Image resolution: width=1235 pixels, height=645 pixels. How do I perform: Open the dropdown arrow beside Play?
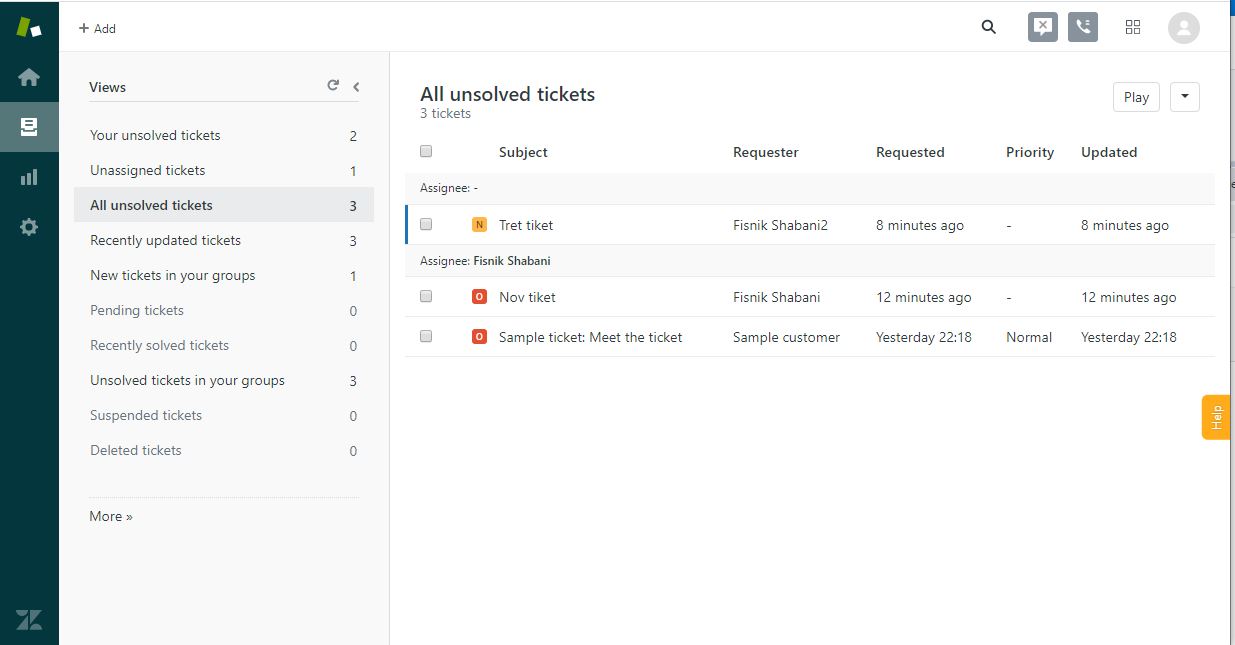click(x=1184, y=97)
